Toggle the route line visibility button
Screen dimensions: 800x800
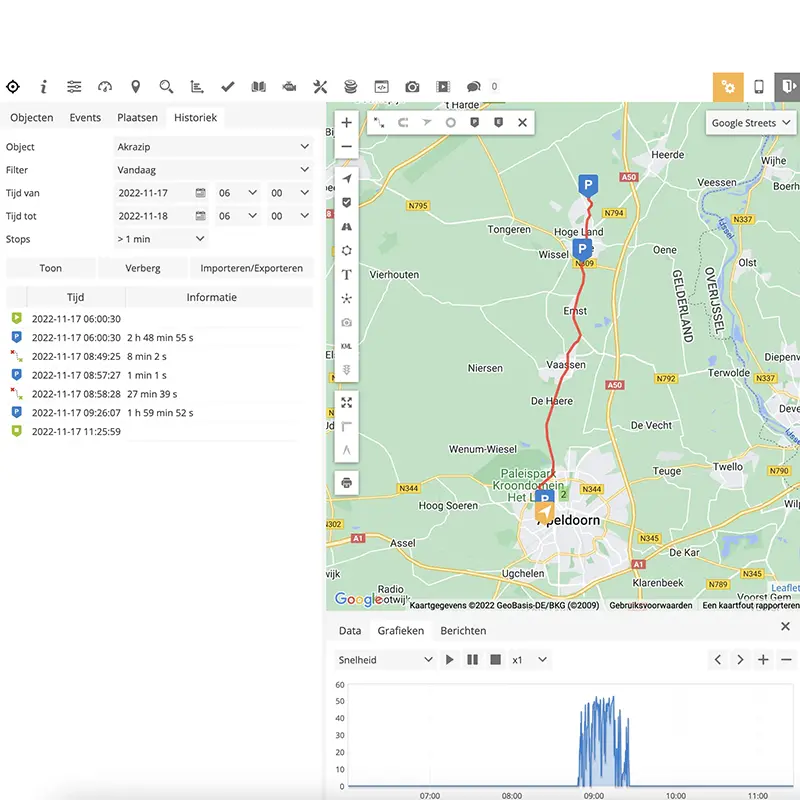(379, 123)
